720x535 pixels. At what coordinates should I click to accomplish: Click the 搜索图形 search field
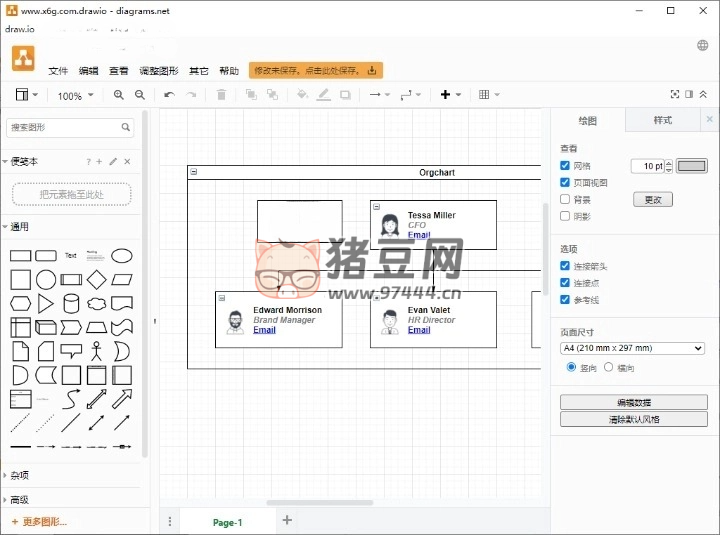(63, 128)
